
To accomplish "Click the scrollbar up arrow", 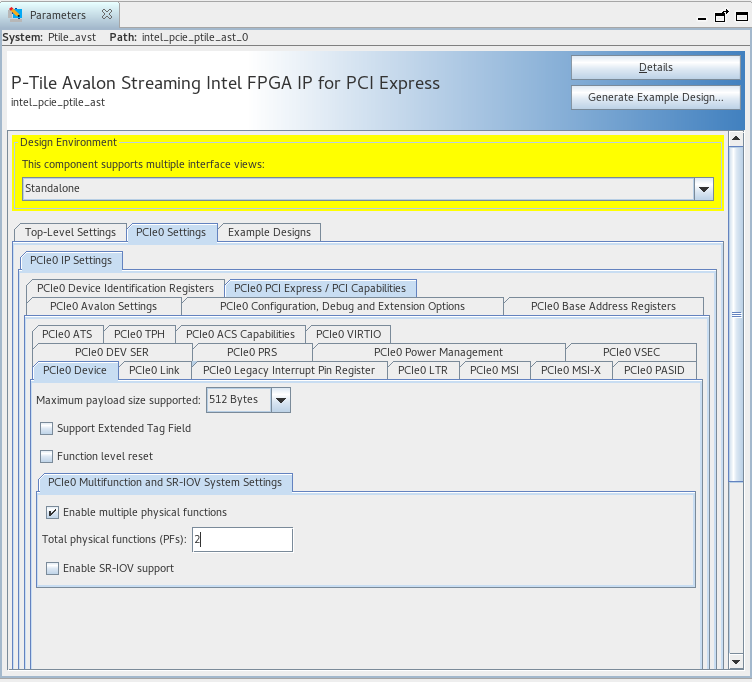I will (x=736, y=139).
